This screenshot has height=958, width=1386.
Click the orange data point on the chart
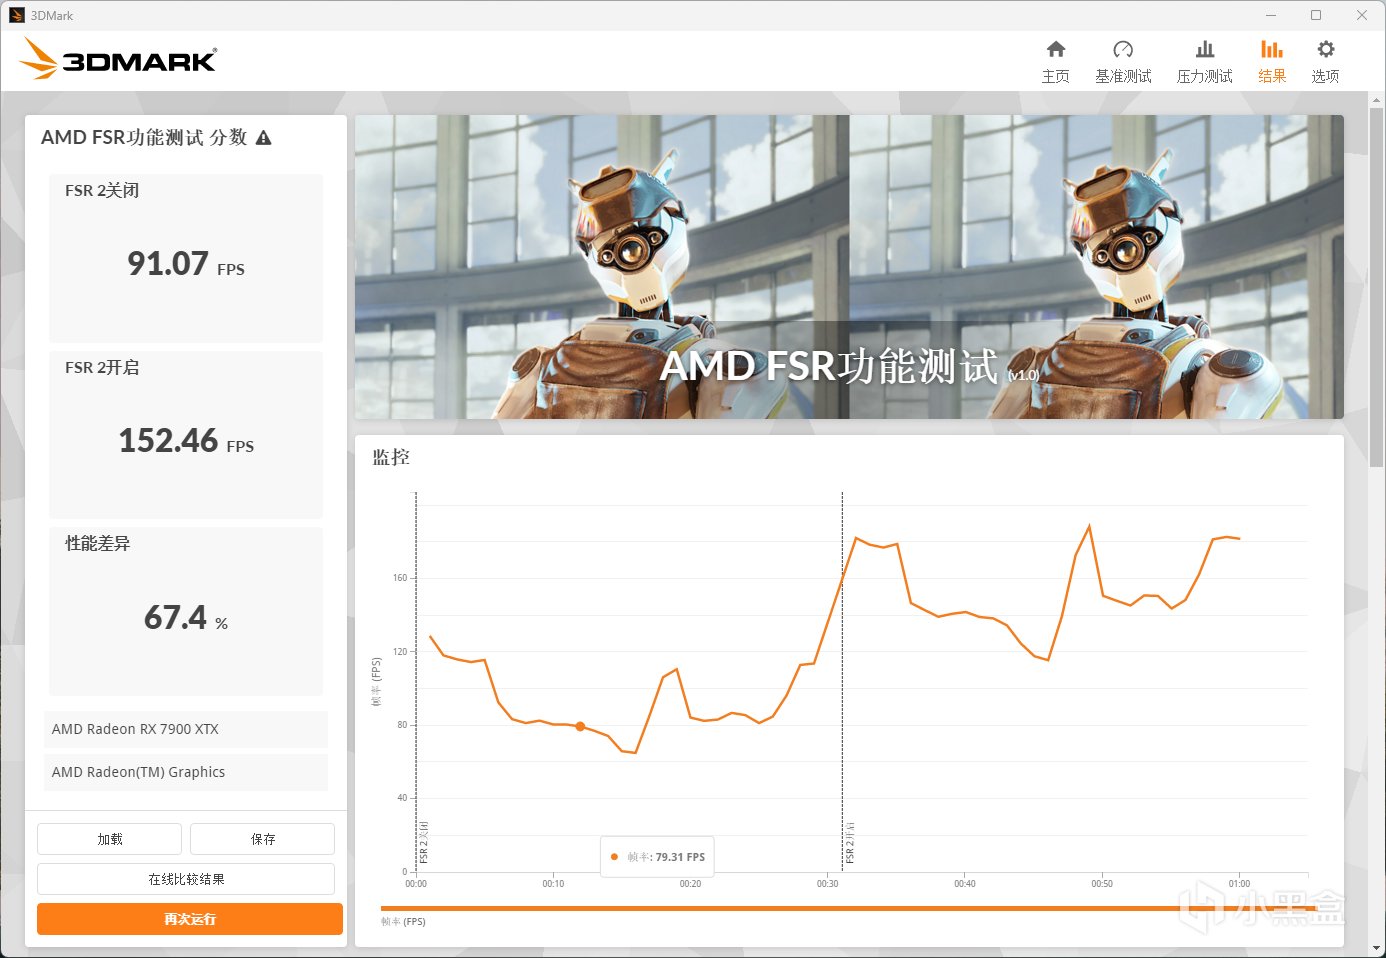point(580,727)
